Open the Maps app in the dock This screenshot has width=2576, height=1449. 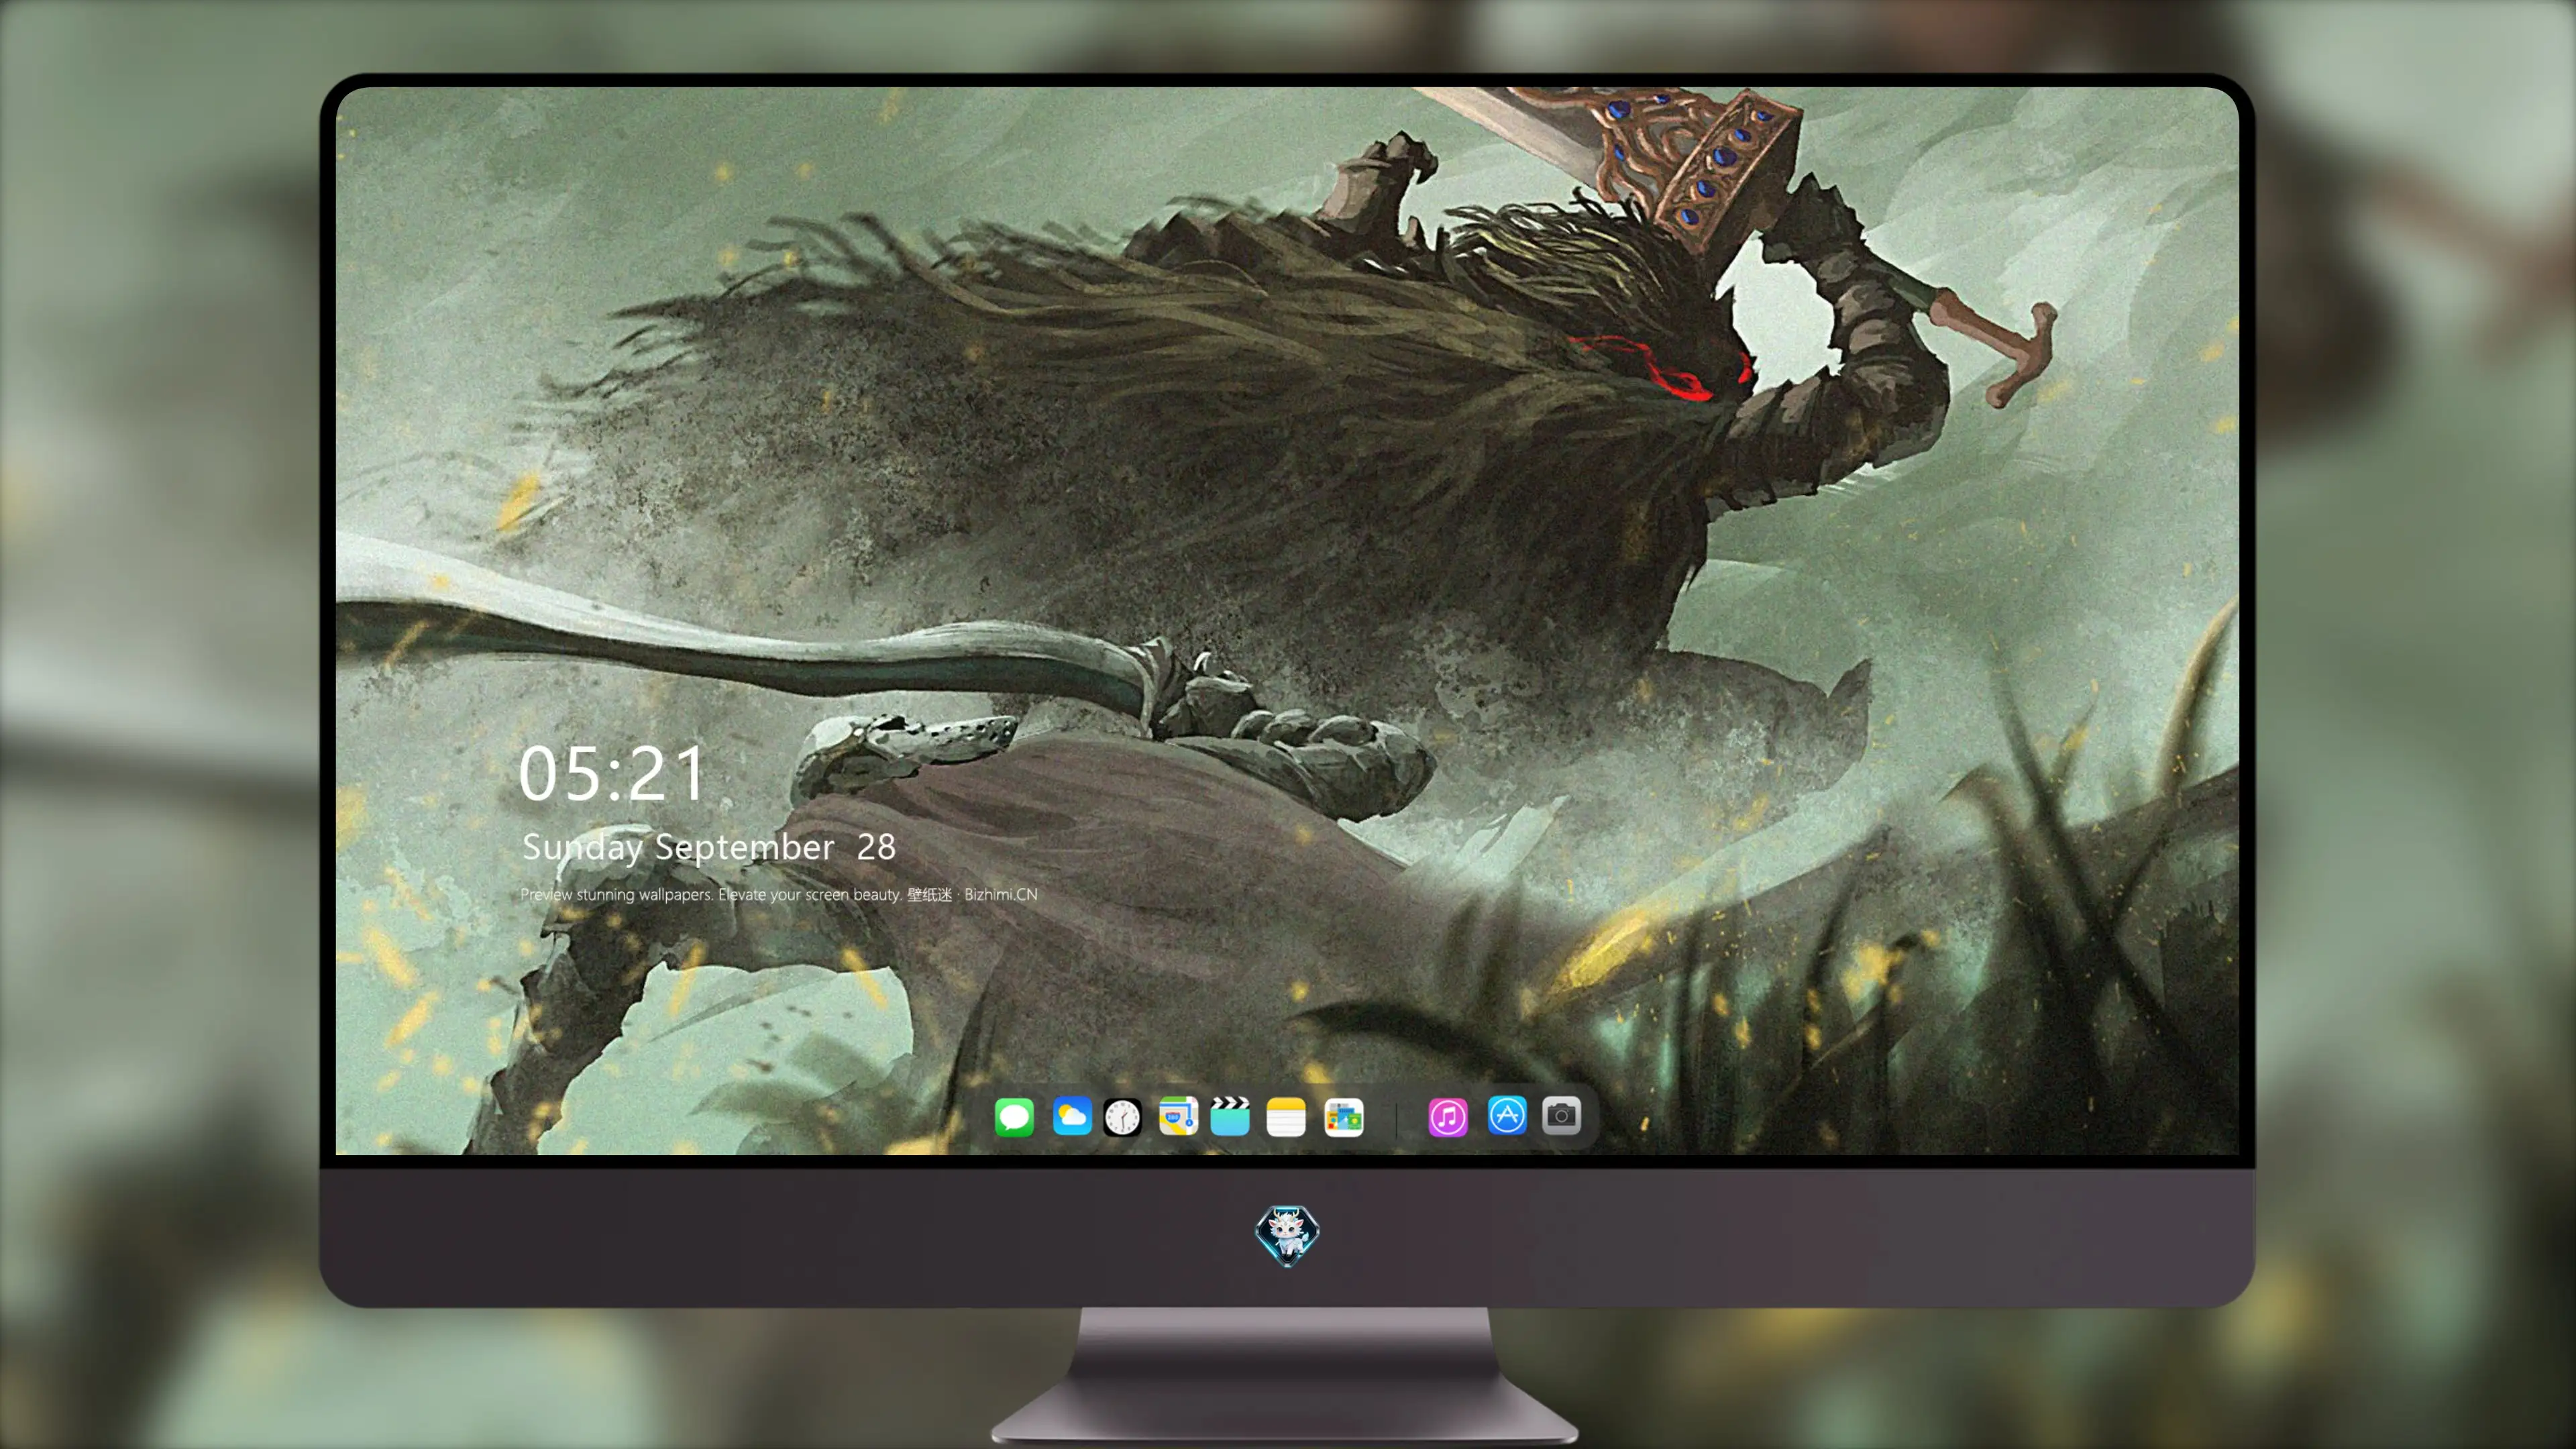coord(1178,1116)
